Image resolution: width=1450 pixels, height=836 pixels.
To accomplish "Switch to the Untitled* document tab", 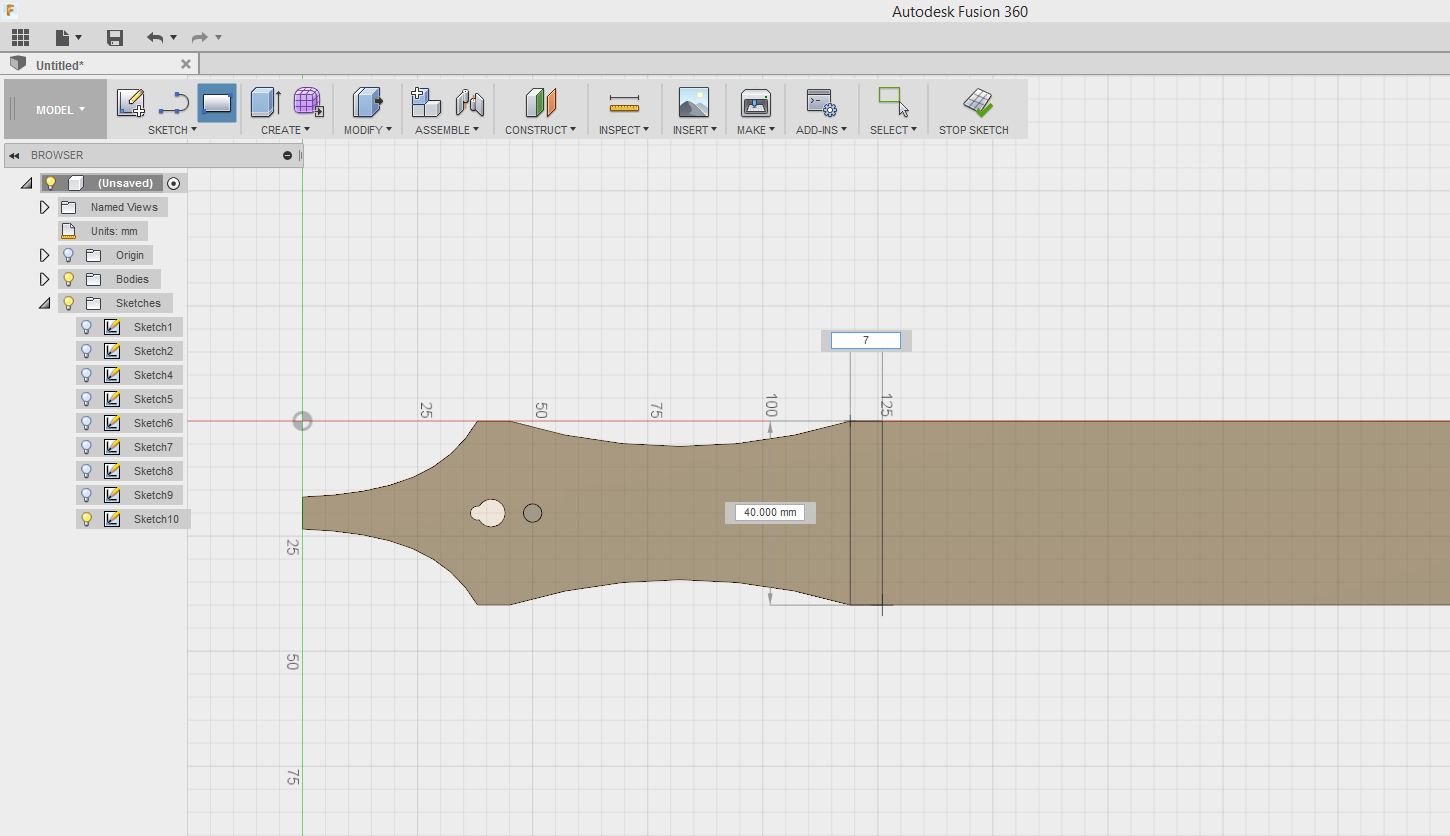I will tap(60, 65).
